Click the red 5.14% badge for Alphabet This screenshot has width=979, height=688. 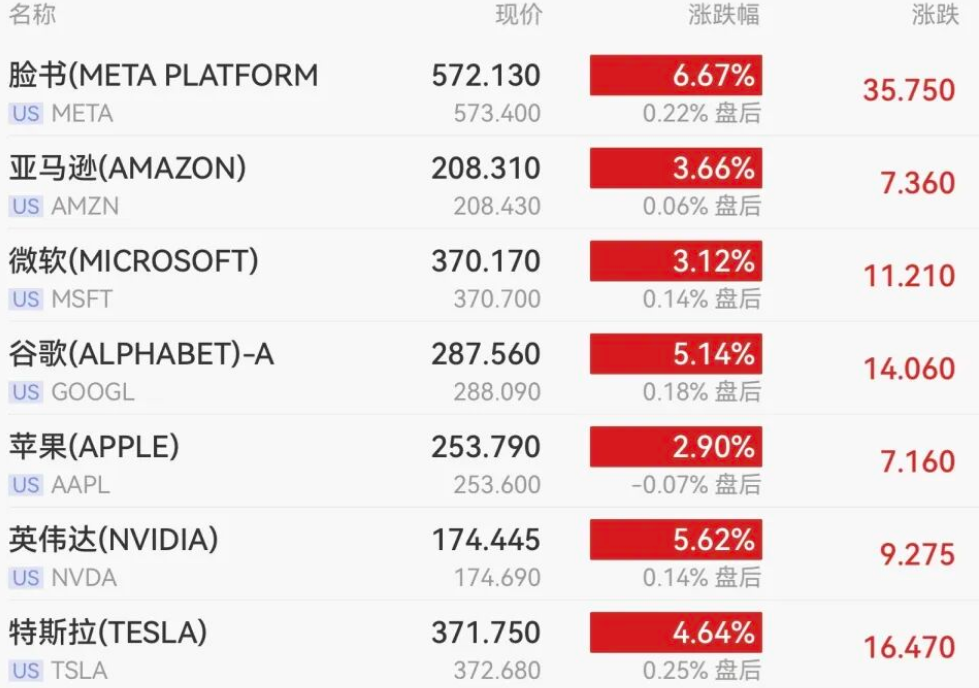pyautogui.click(x=676, y=354)
